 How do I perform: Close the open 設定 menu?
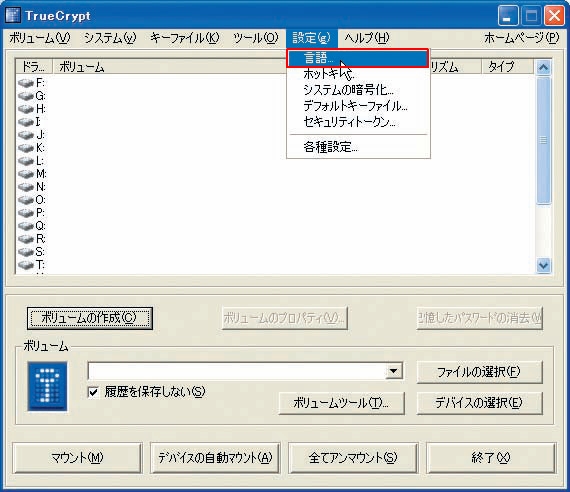click(x=312, y=38)
